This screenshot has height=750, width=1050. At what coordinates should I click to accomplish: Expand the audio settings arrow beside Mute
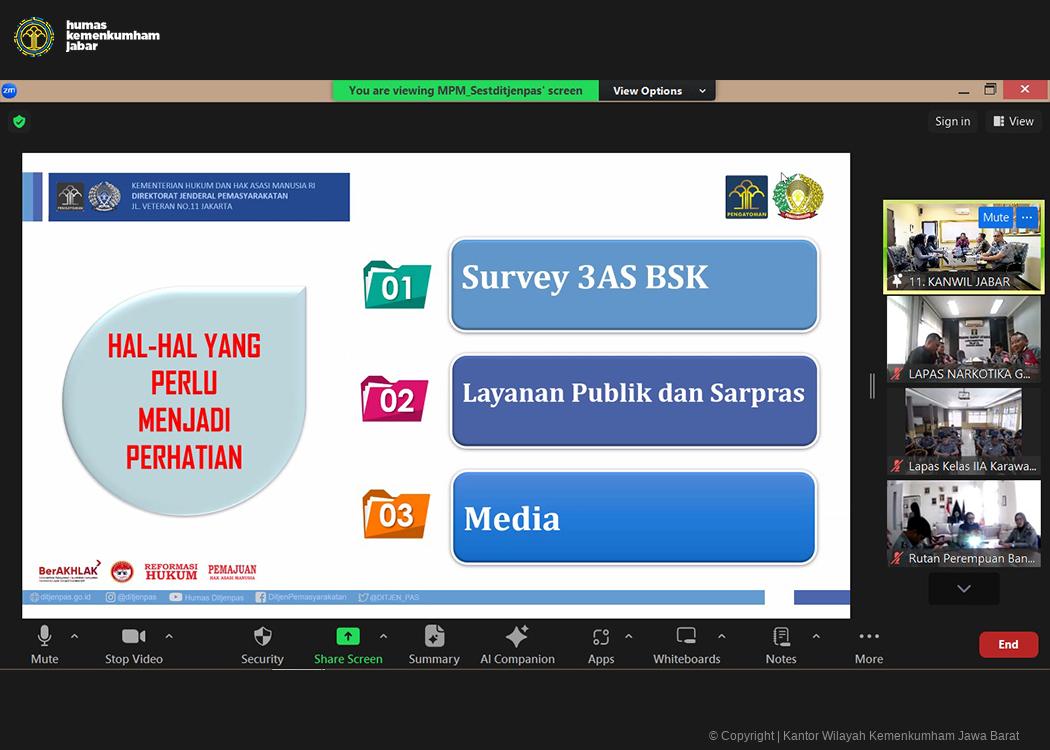tap(74, 636)
